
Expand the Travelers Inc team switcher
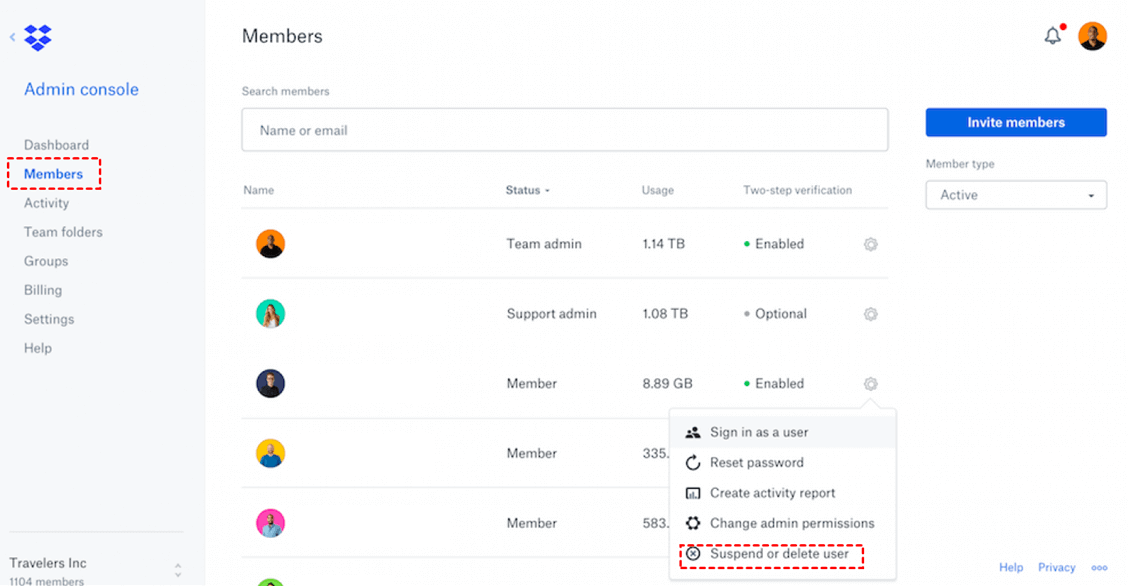tap(178, 570)
